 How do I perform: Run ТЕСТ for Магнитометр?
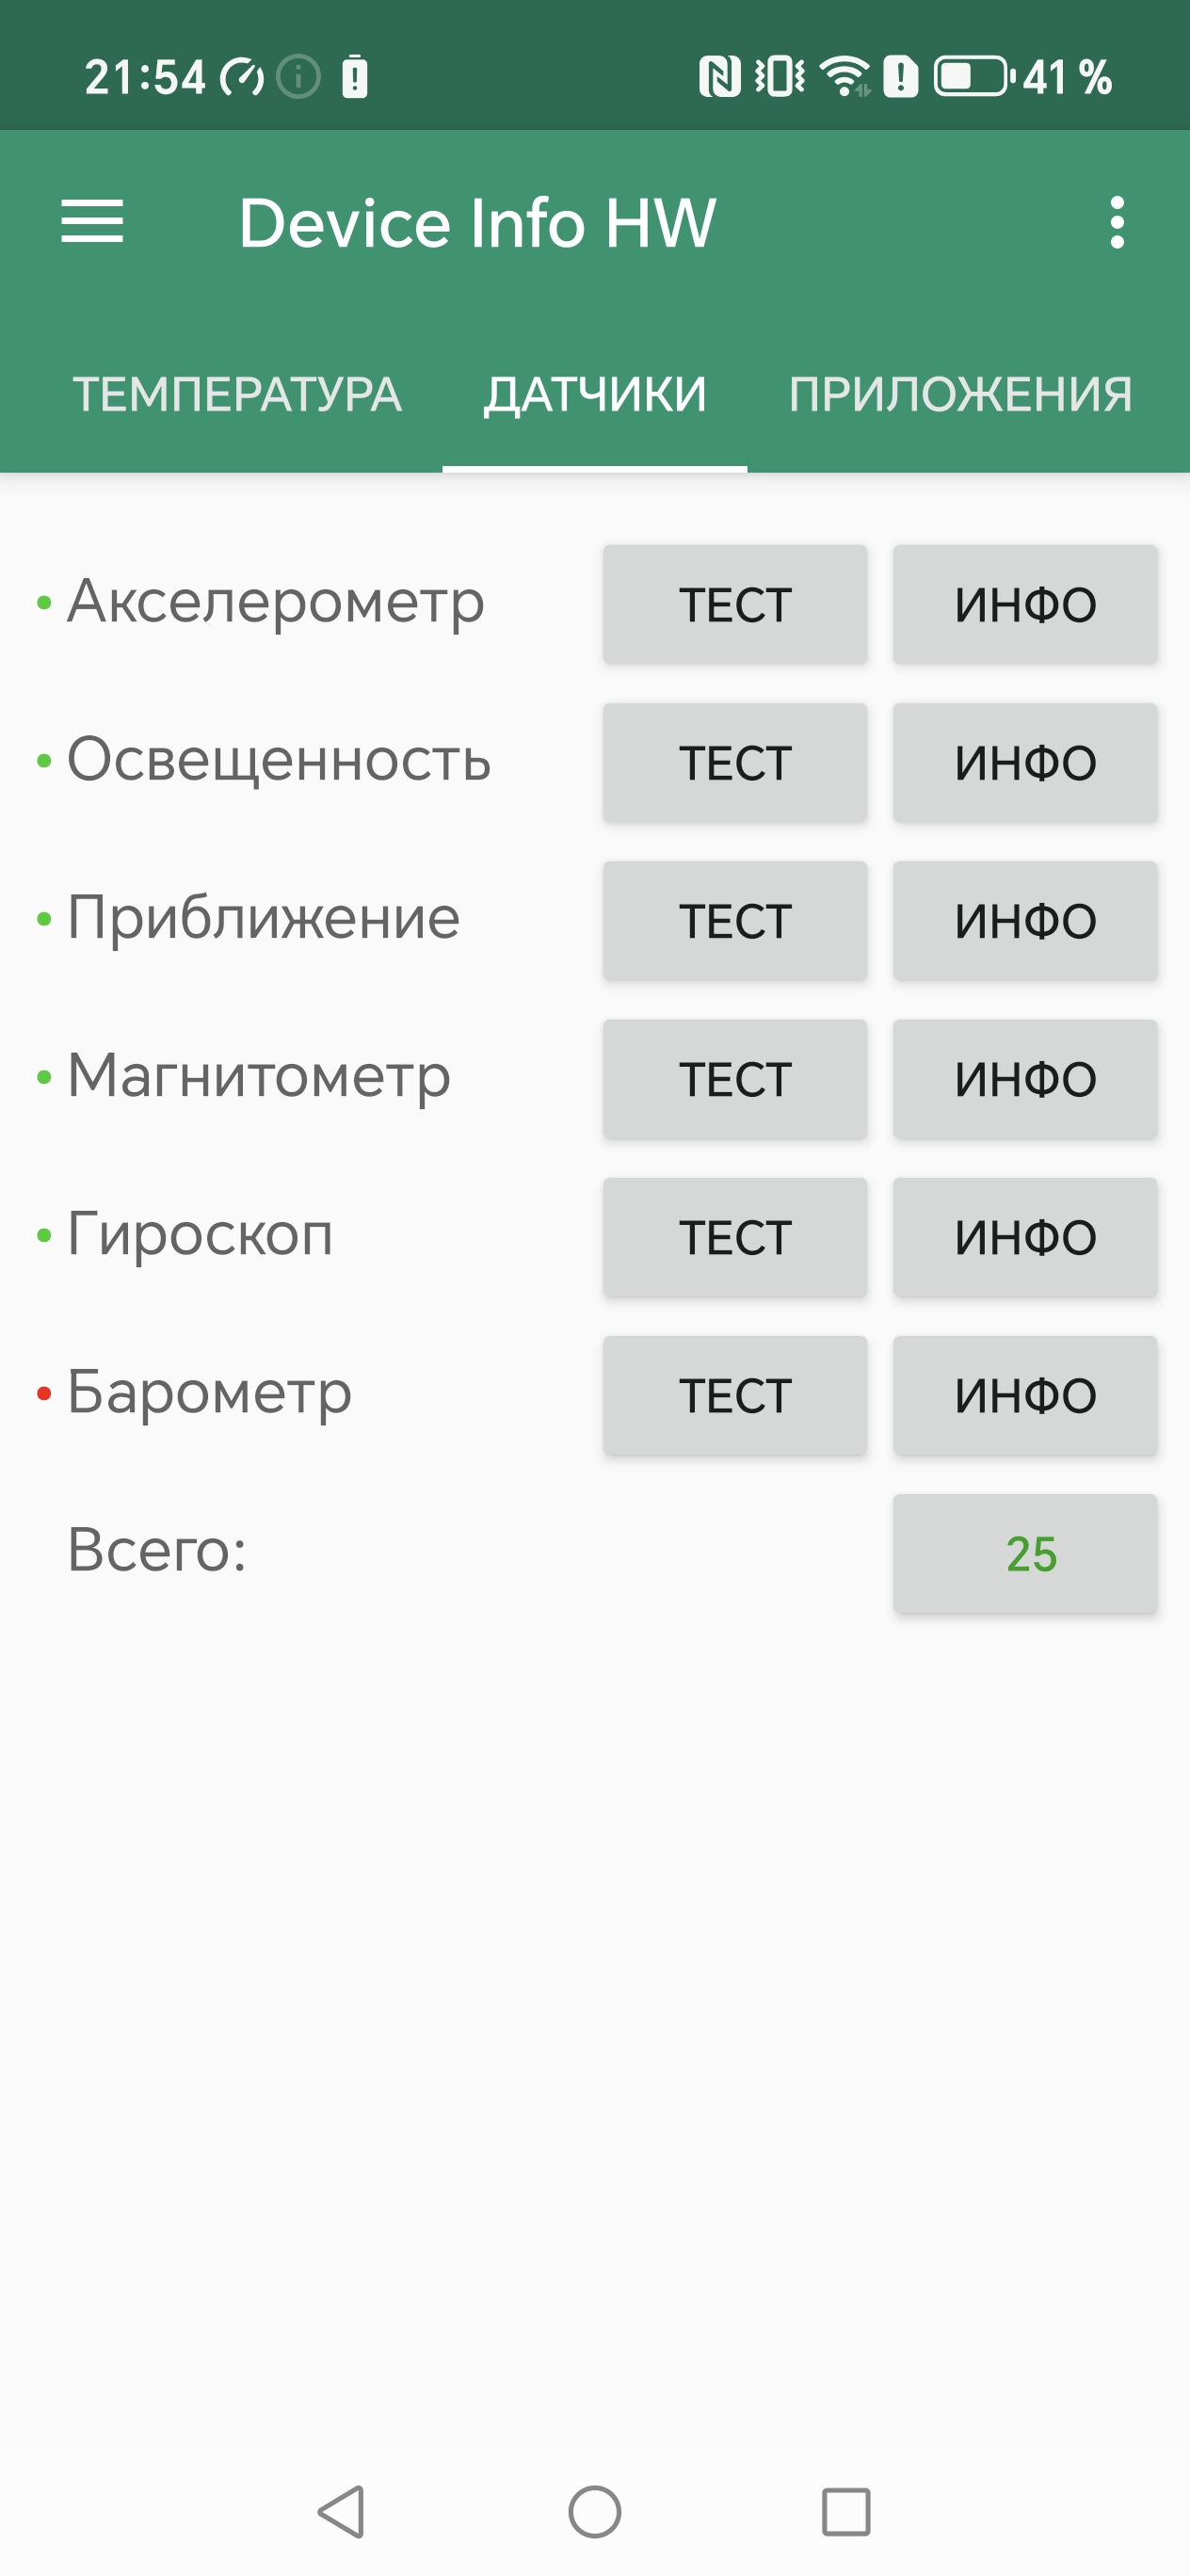coord(735,1079)
